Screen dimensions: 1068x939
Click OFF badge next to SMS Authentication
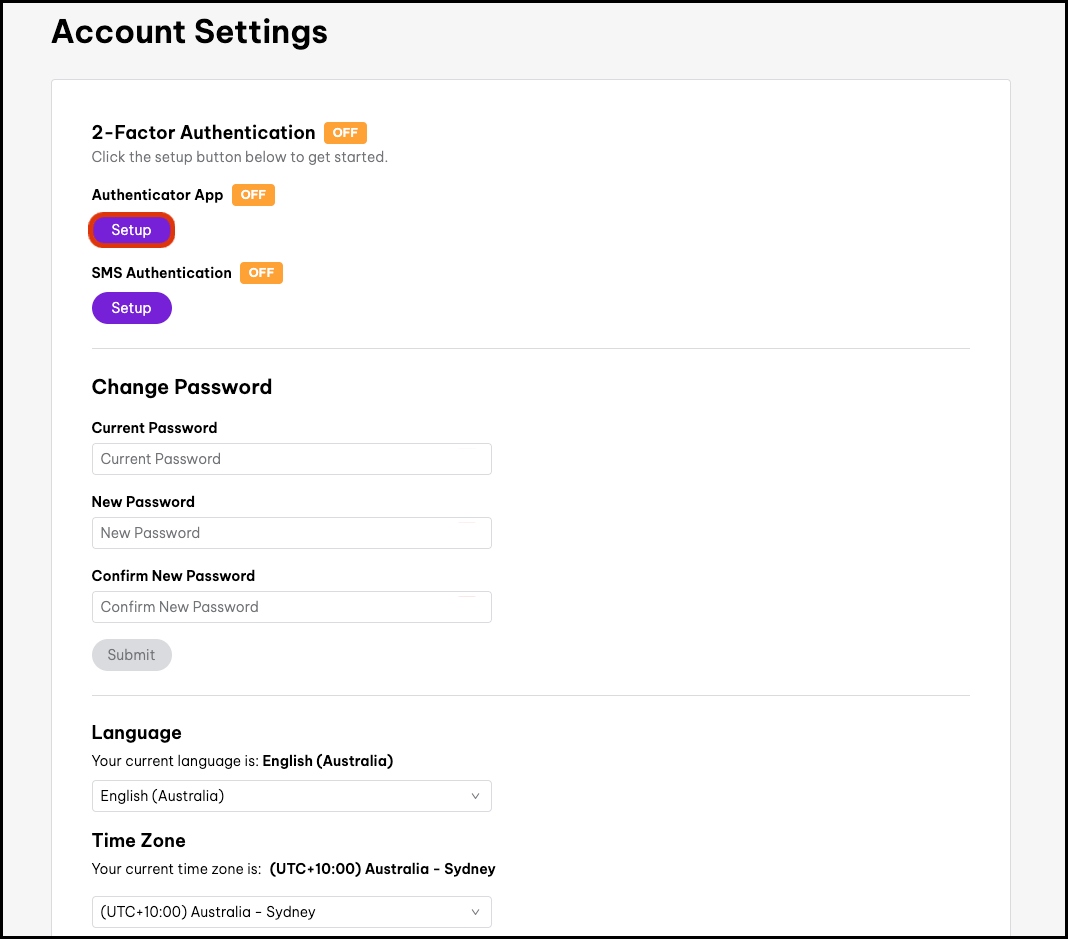click(261, 273)
